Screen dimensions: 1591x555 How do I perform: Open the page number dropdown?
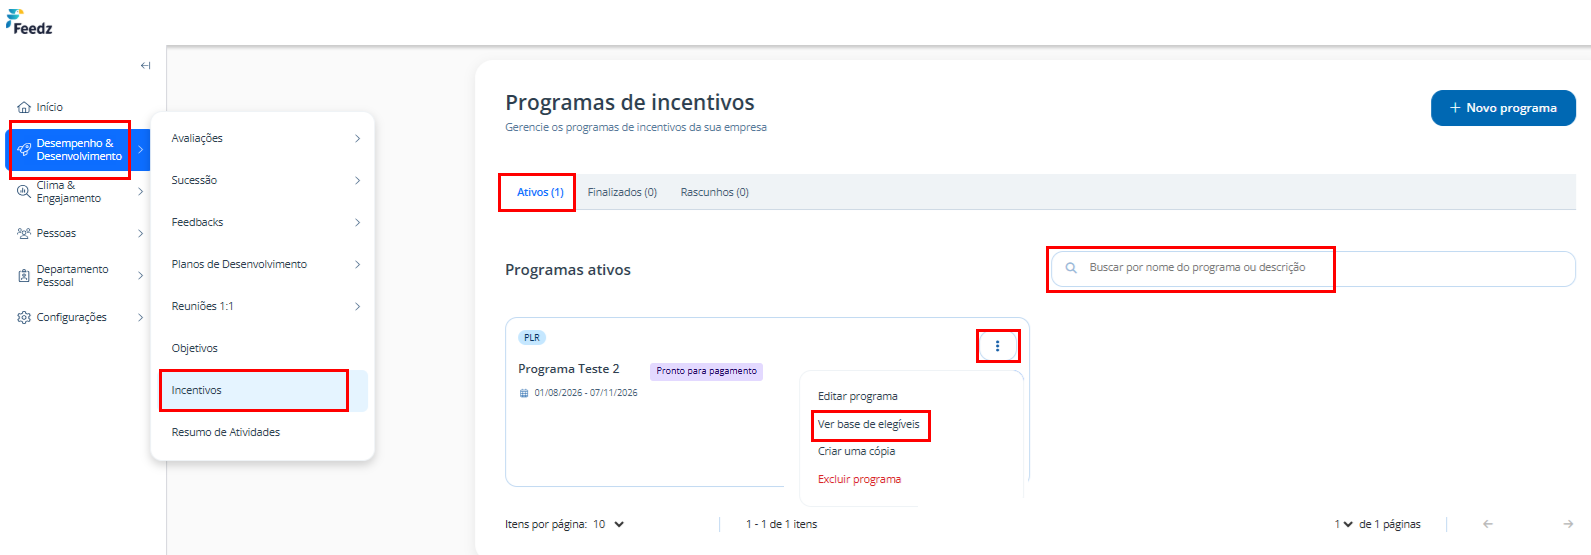pyautogui.click(x=1343, y=524)
